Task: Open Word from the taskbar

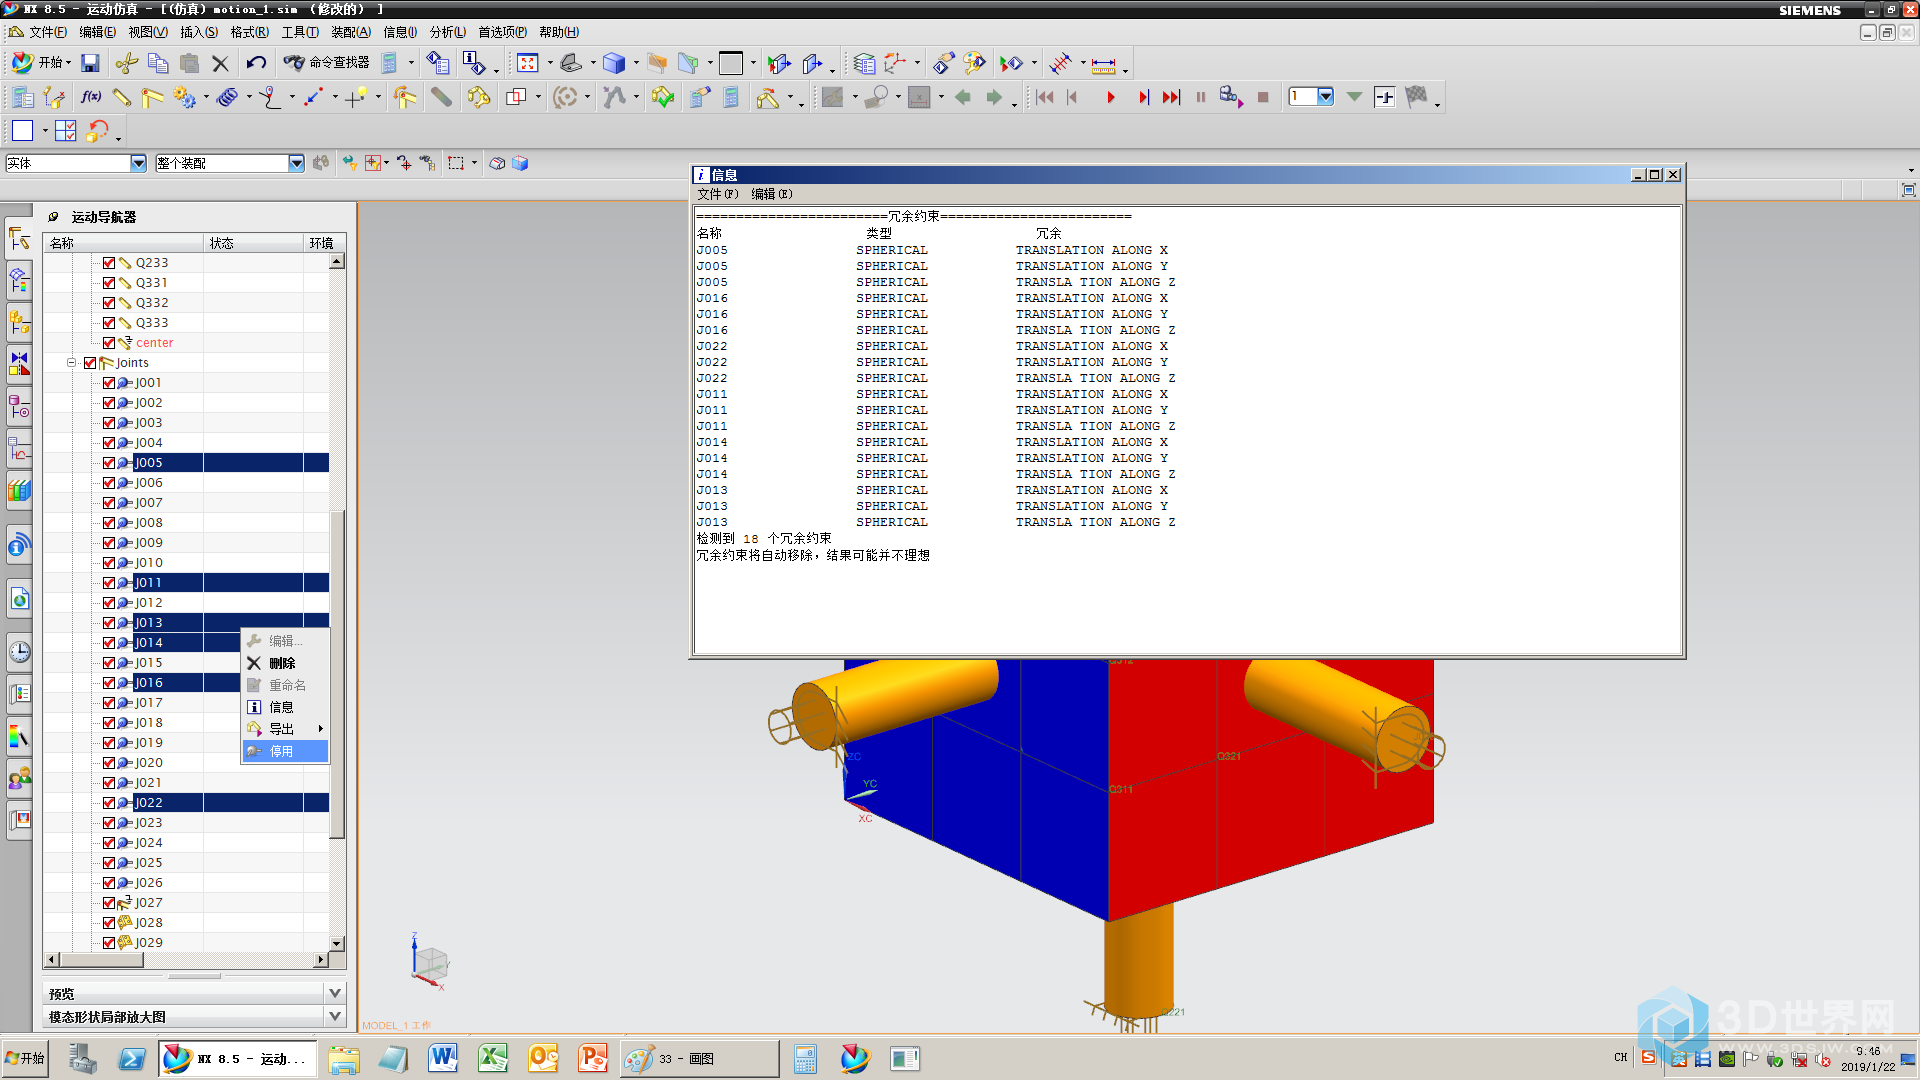Action: (x=442, y=1058)
